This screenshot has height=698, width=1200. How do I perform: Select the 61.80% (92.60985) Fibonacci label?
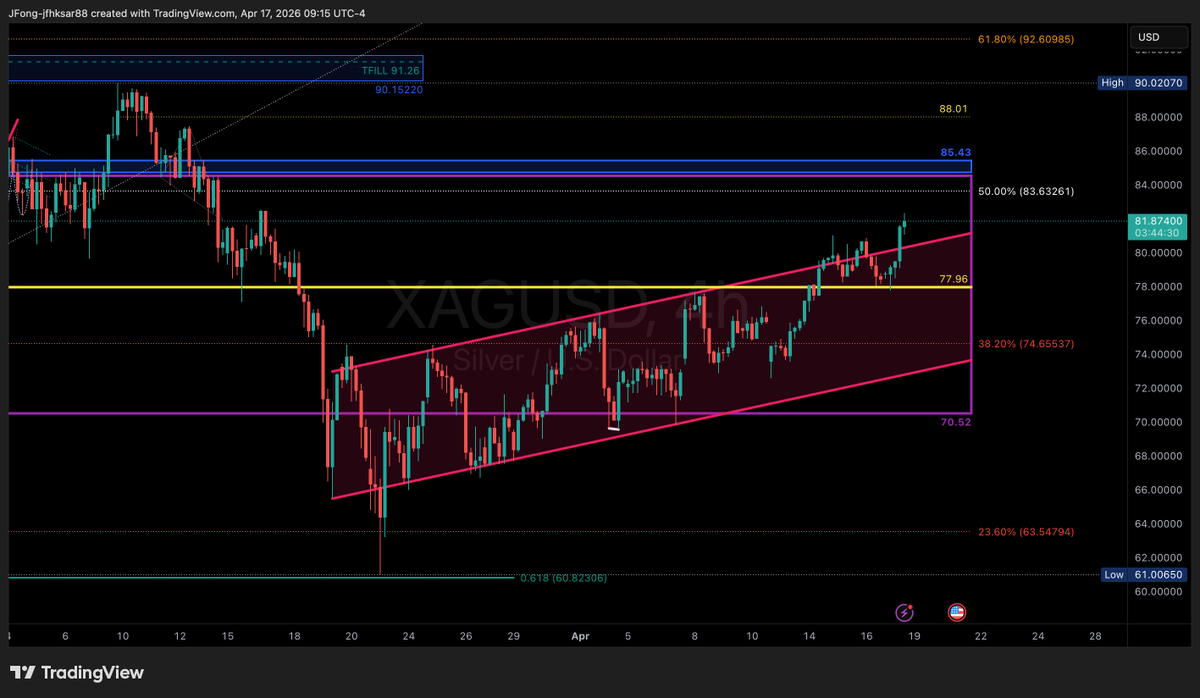pyautogui.click(x=1026, y=40)
